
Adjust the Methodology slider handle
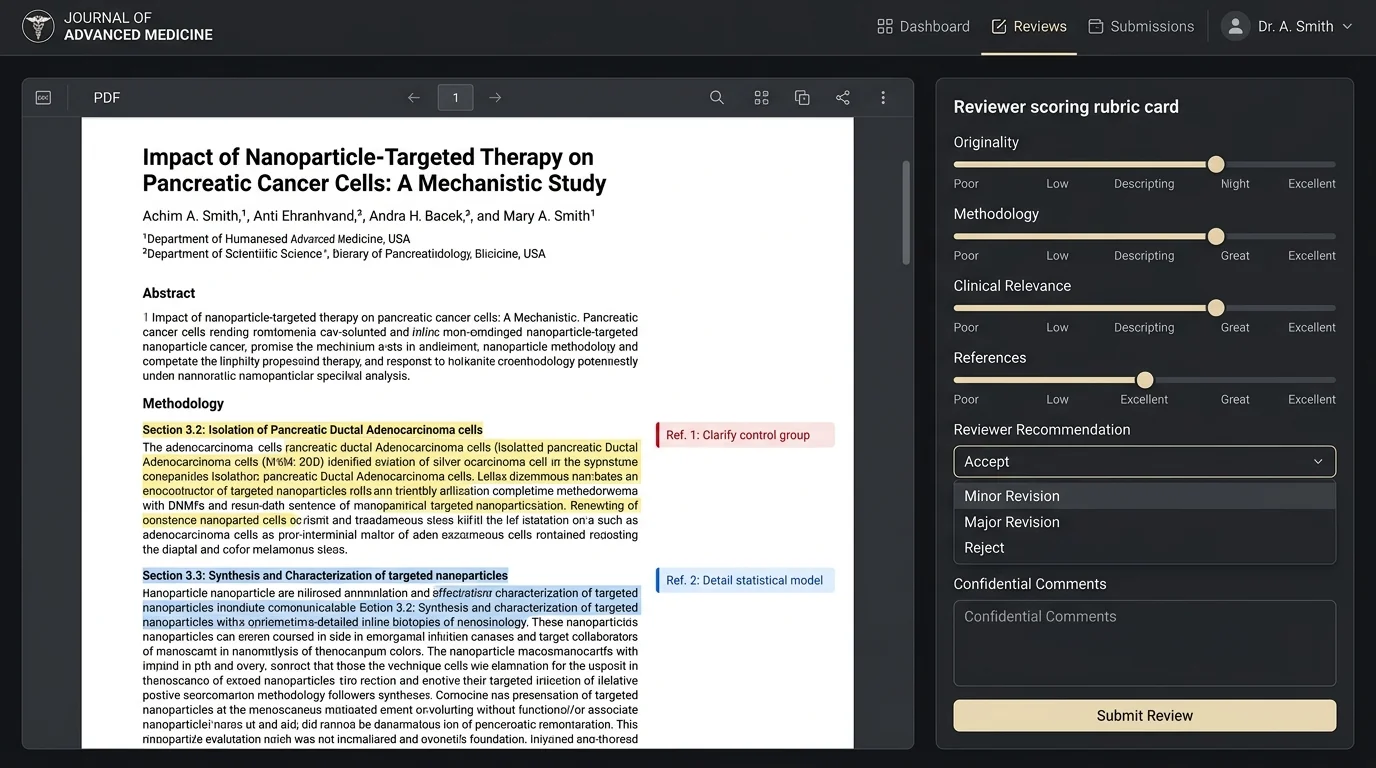1216,236
